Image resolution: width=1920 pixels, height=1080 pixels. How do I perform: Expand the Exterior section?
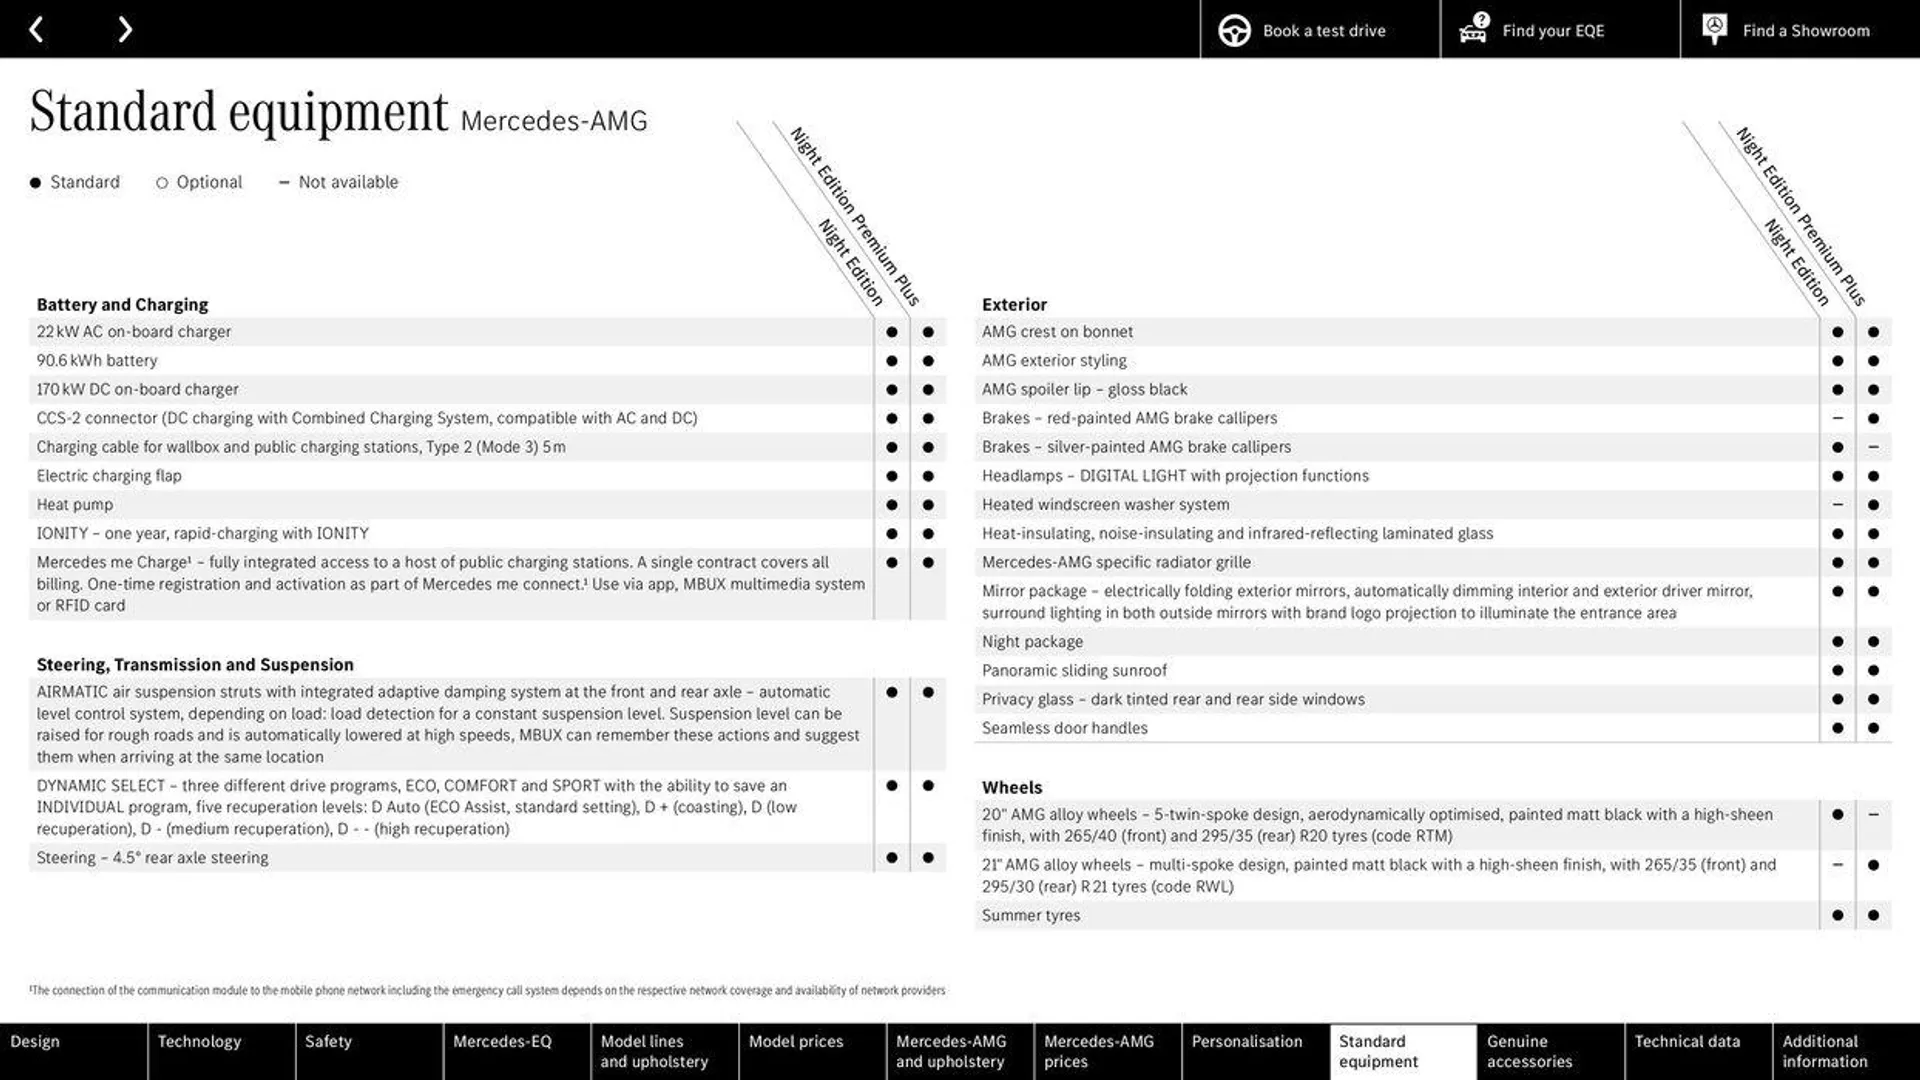1014,305
